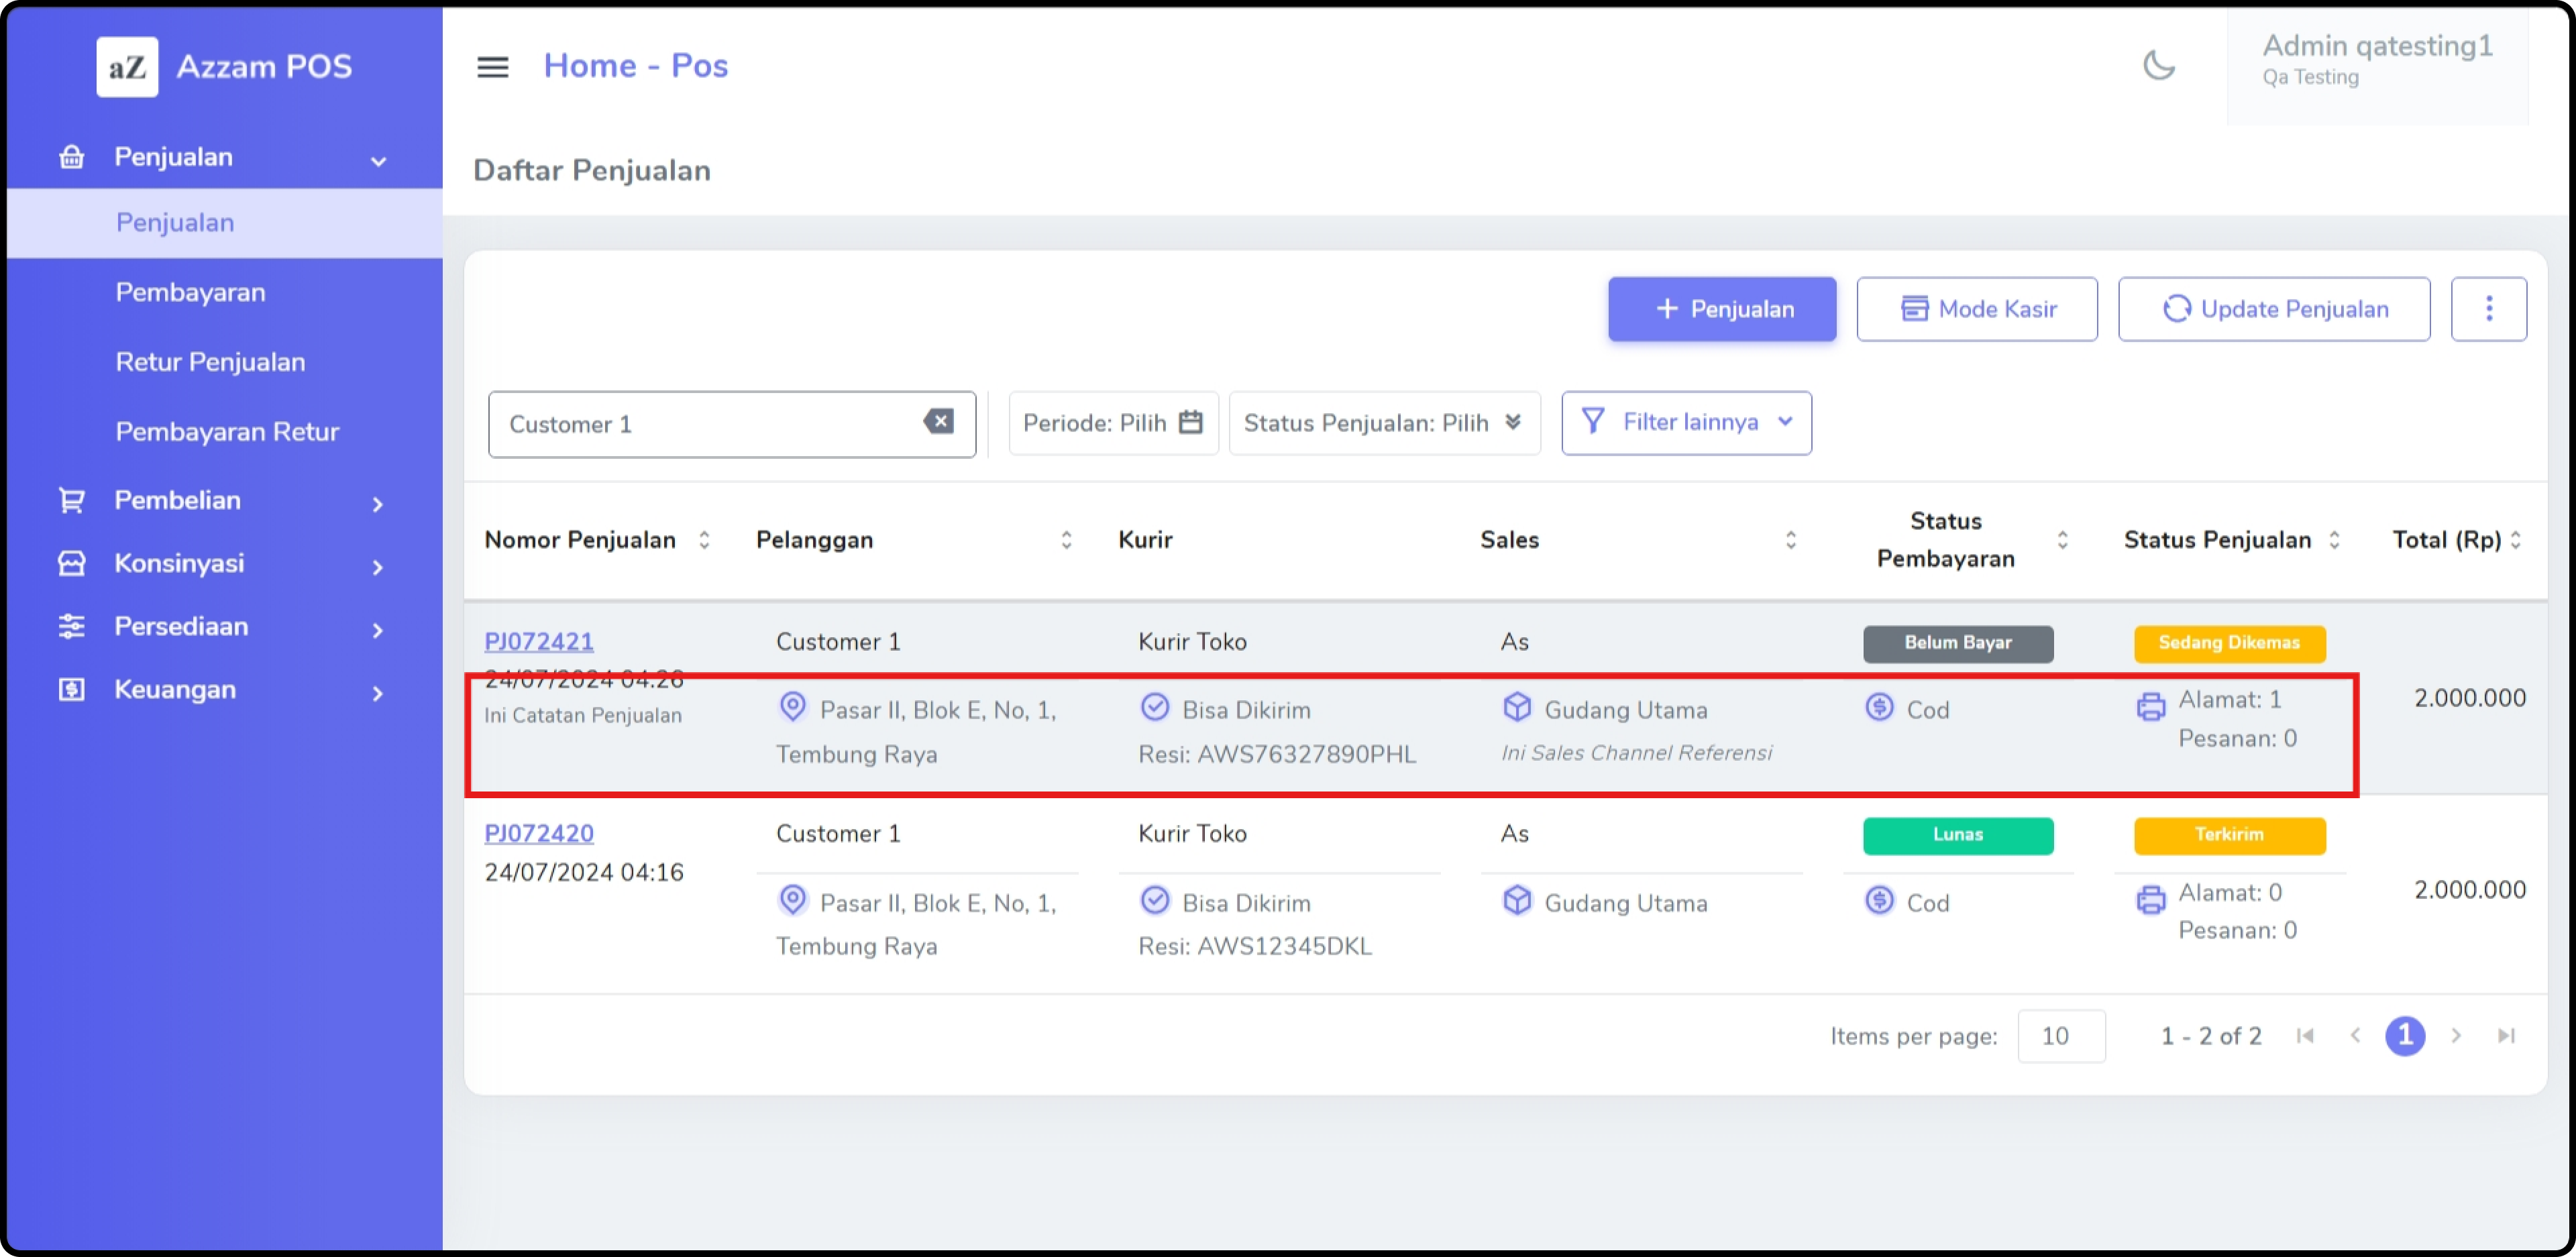Open sale link PJ072421

point(538,641)
